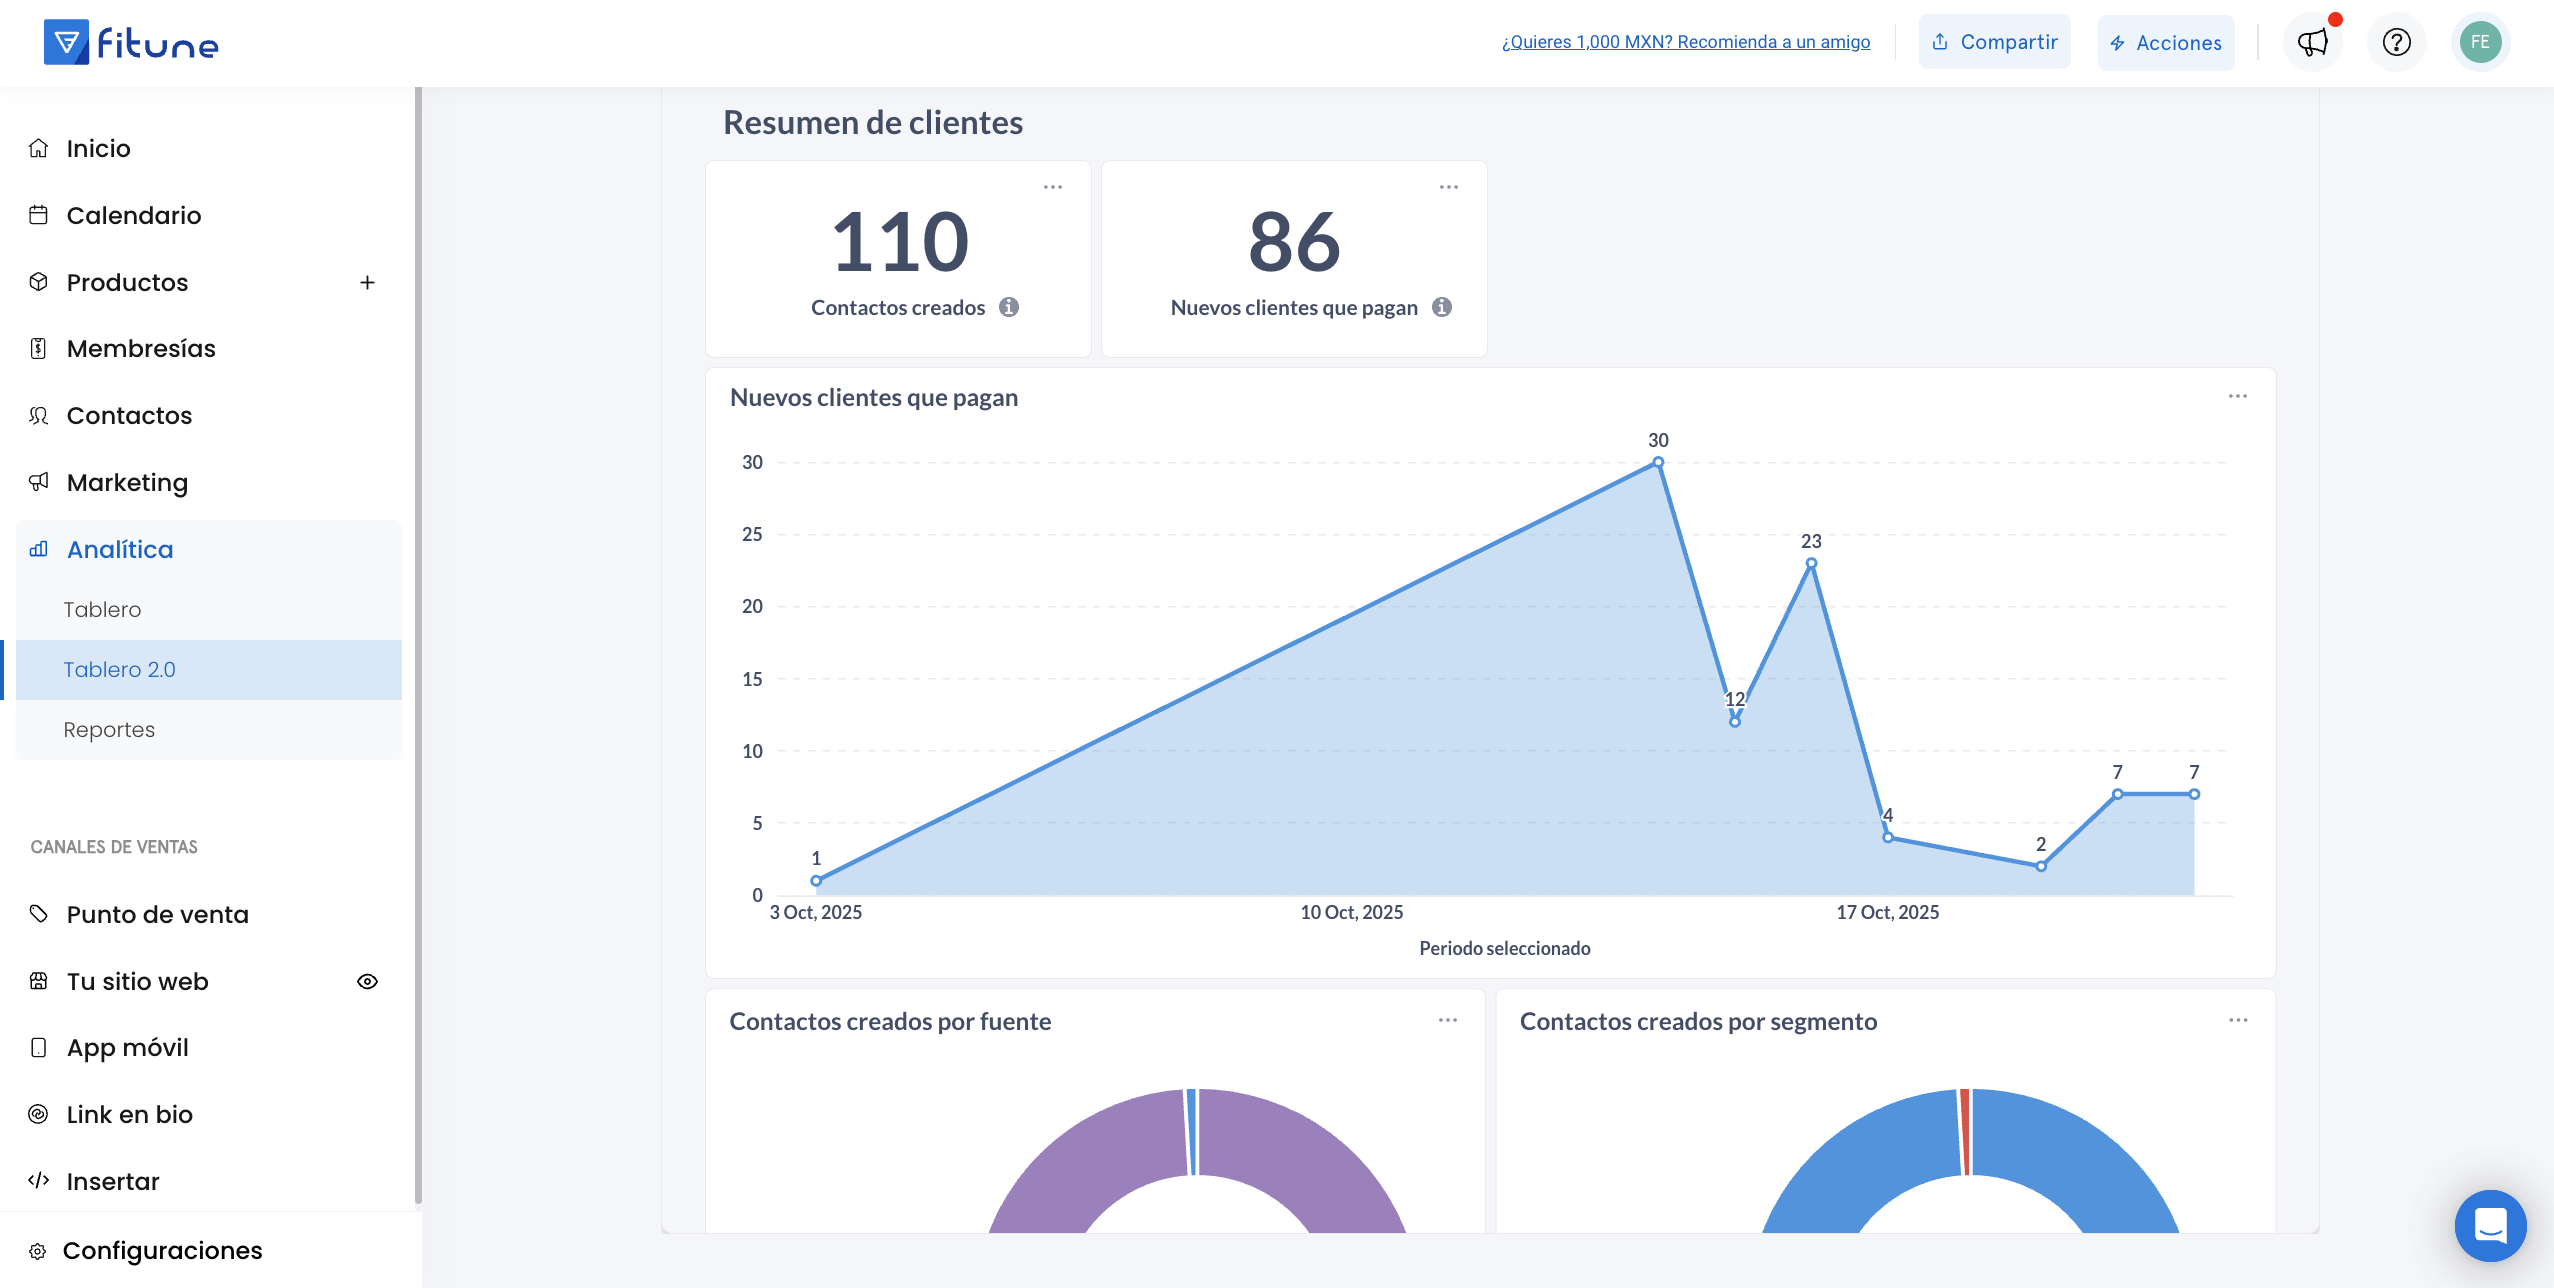Viewport: 2554px width, 1288px height.
Task: Click the Fitune logo
Action: [131, 42]
